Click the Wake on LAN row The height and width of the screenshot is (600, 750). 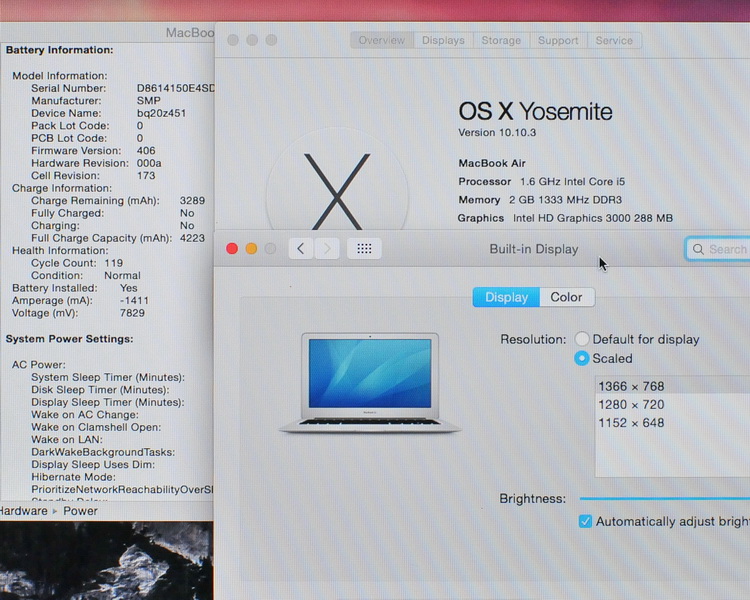(x=67, y=440)
